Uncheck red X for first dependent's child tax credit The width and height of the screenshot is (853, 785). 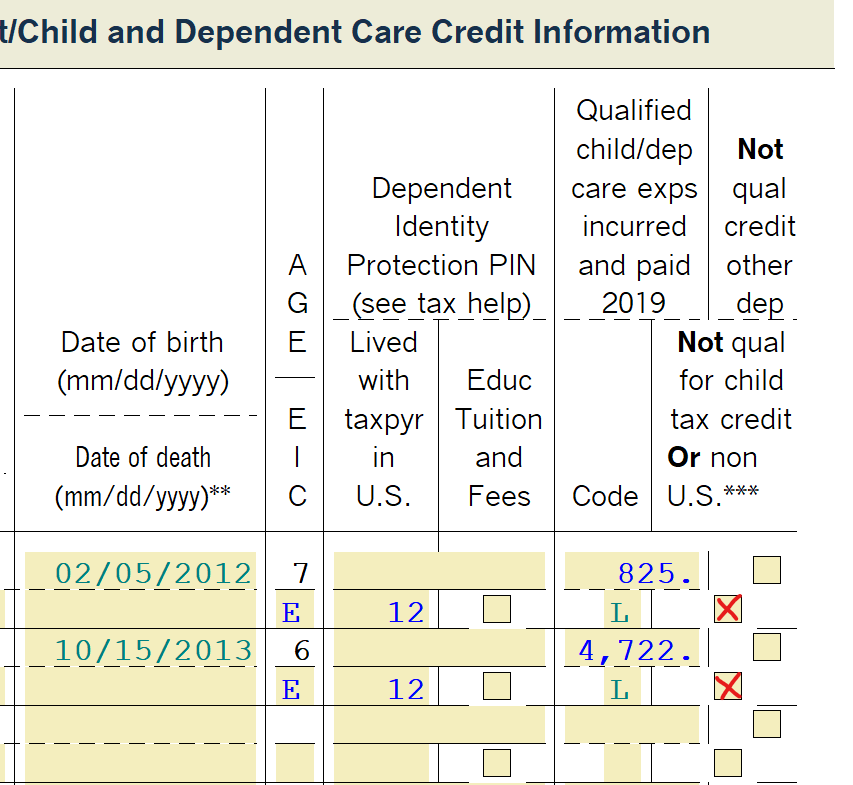point(727,608)
